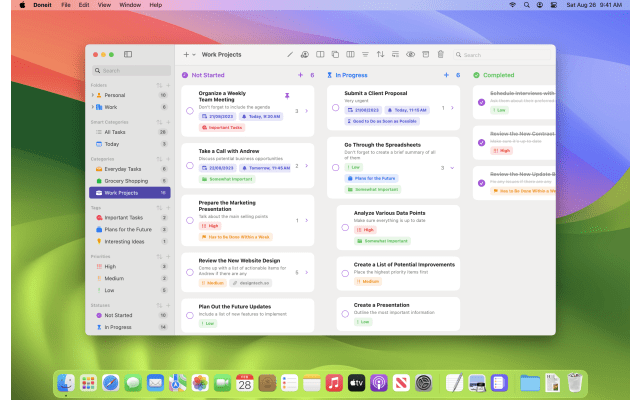Click the Important Tasks tag on Weekly Meeting card

pyautogui.click(x=222, y=128)
